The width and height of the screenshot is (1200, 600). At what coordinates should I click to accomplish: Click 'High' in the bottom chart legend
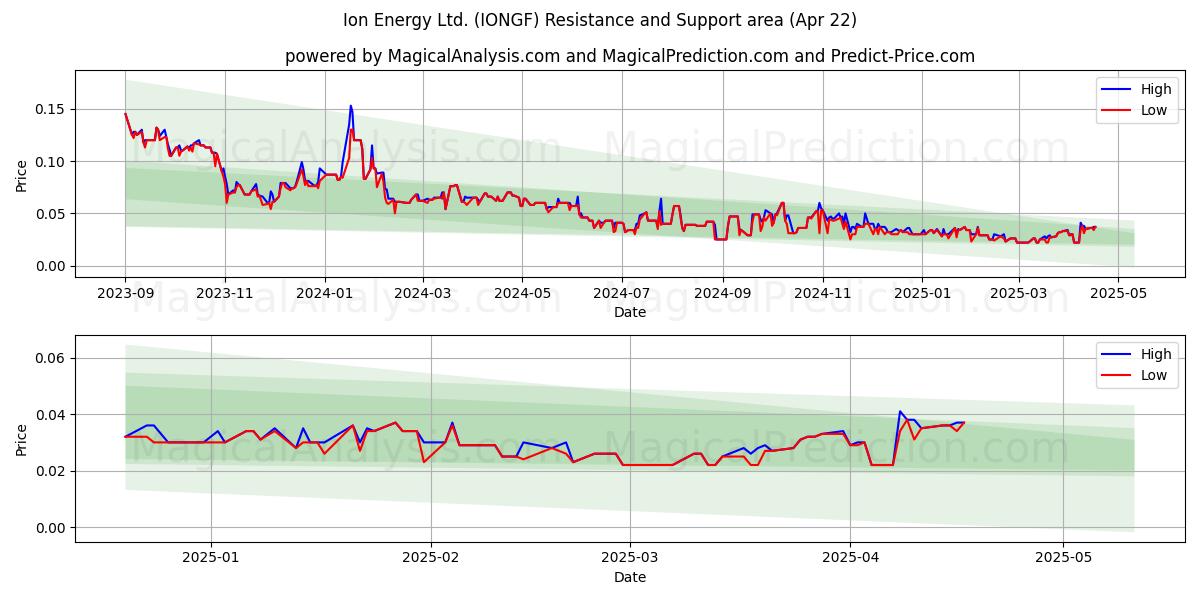(x=1155, y=354)
